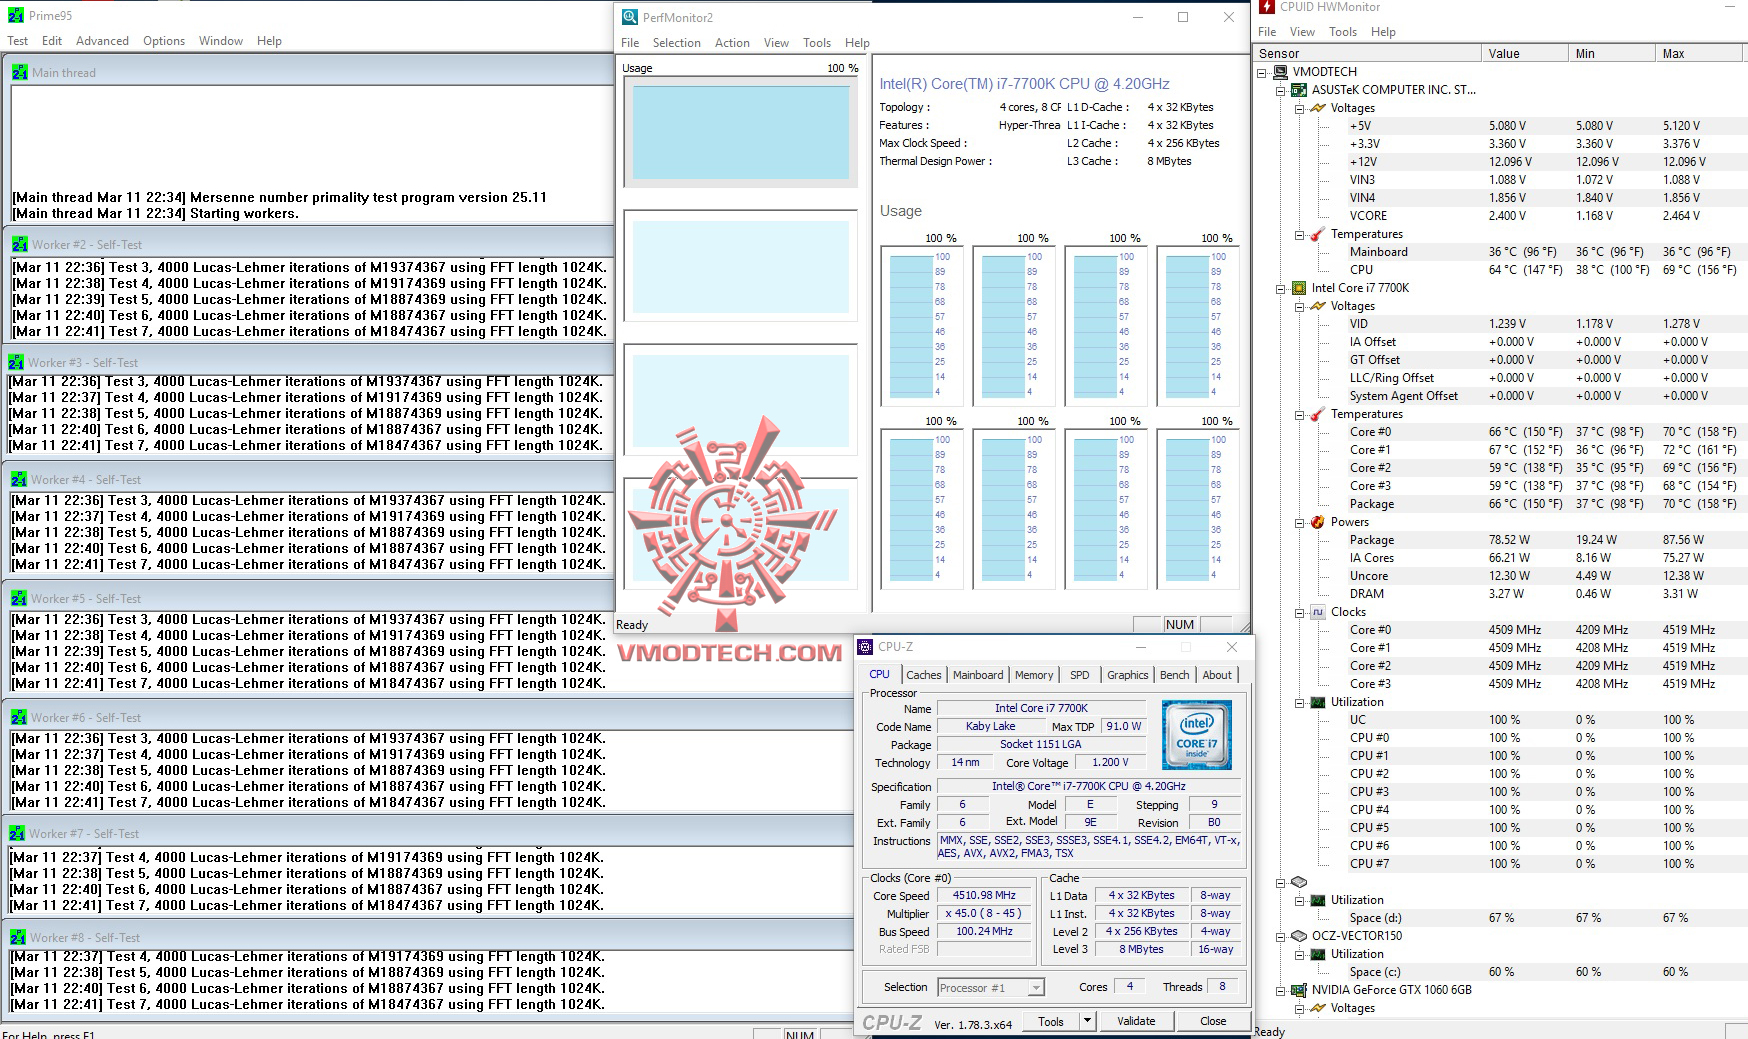The height and width of the screenshot is (1039, 1748).
Task: Switch to the Mainboard tab in CPU-Z
Action: (x=978, y=675)
